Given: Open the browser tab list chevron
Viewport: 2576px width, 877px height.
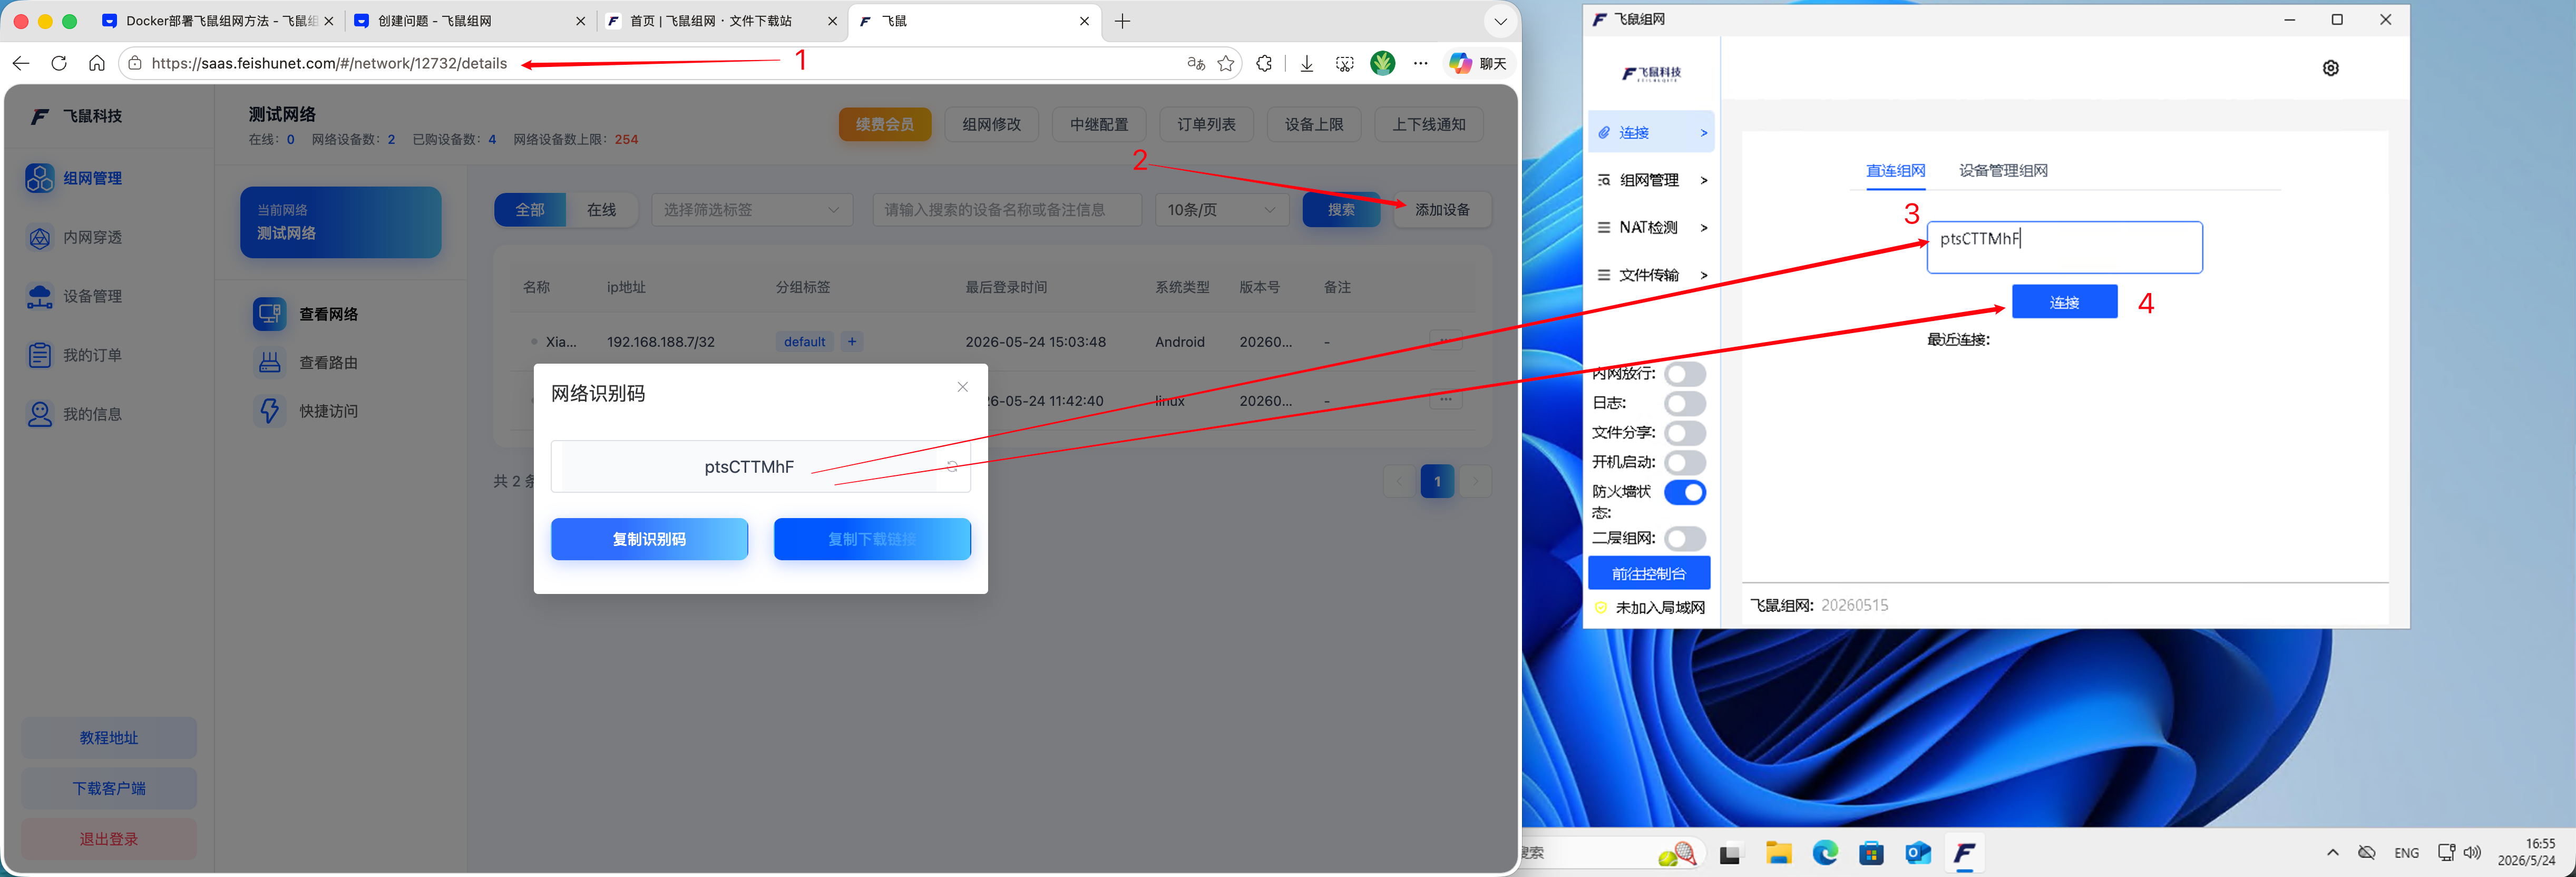Looking at the screenshot, I should (x=1500, y=21).
